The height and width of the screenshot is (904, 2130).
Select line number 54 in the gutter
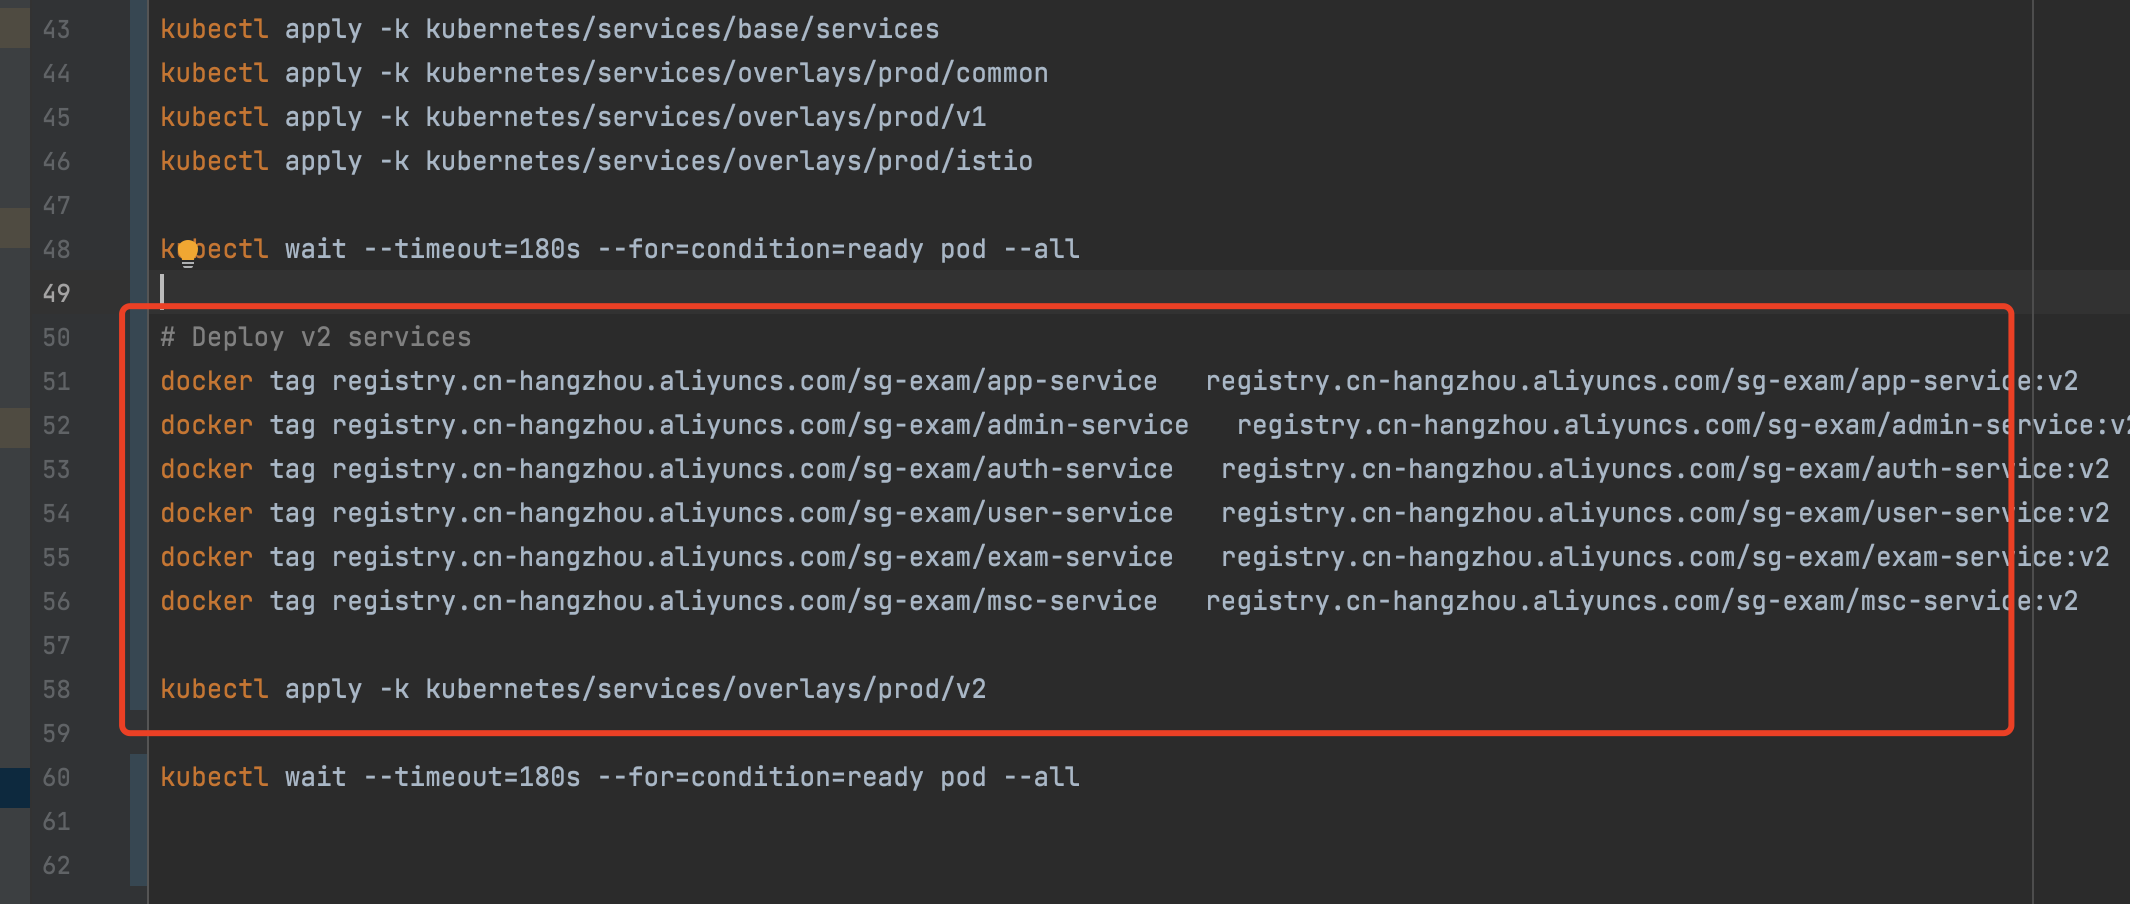point(56,513)
